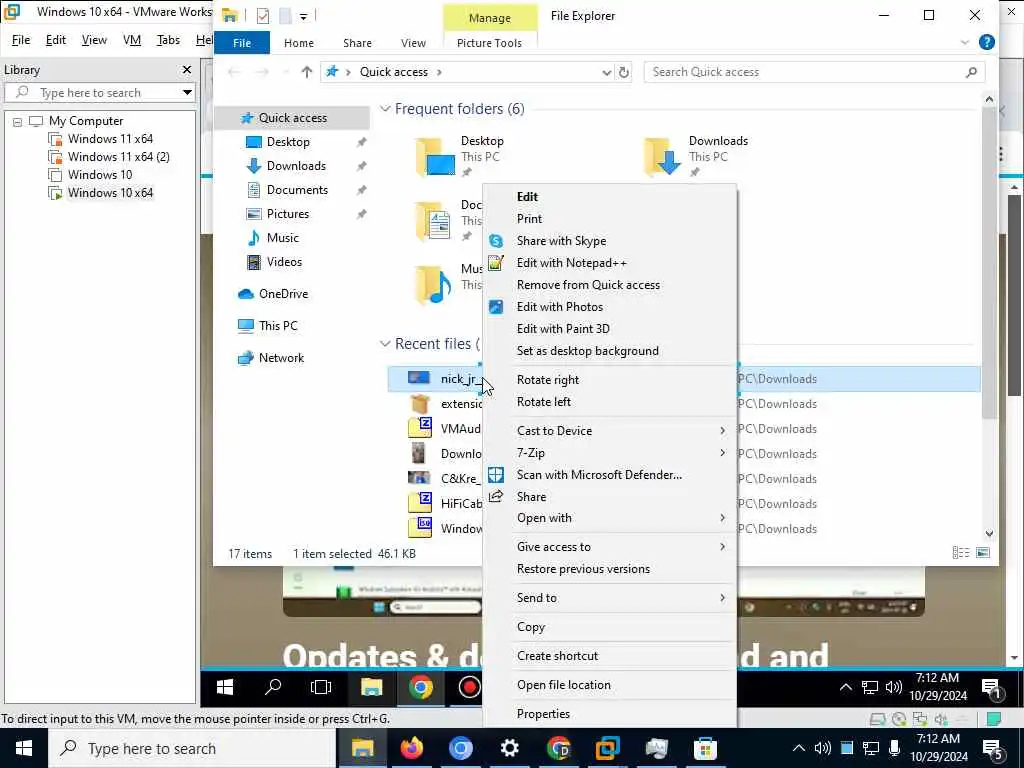Open VMware VM menu

pos(132,40)
